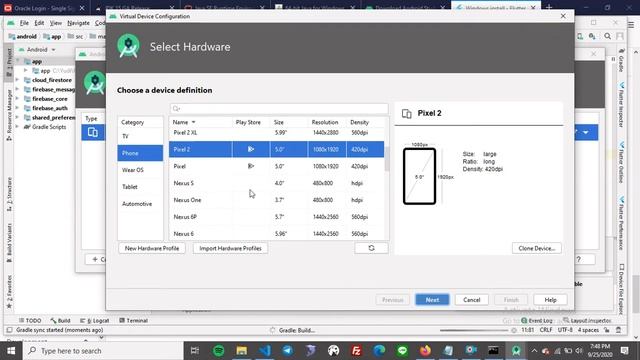Expand the firebase_core module

pyautogui.click(x=18, y=99)
